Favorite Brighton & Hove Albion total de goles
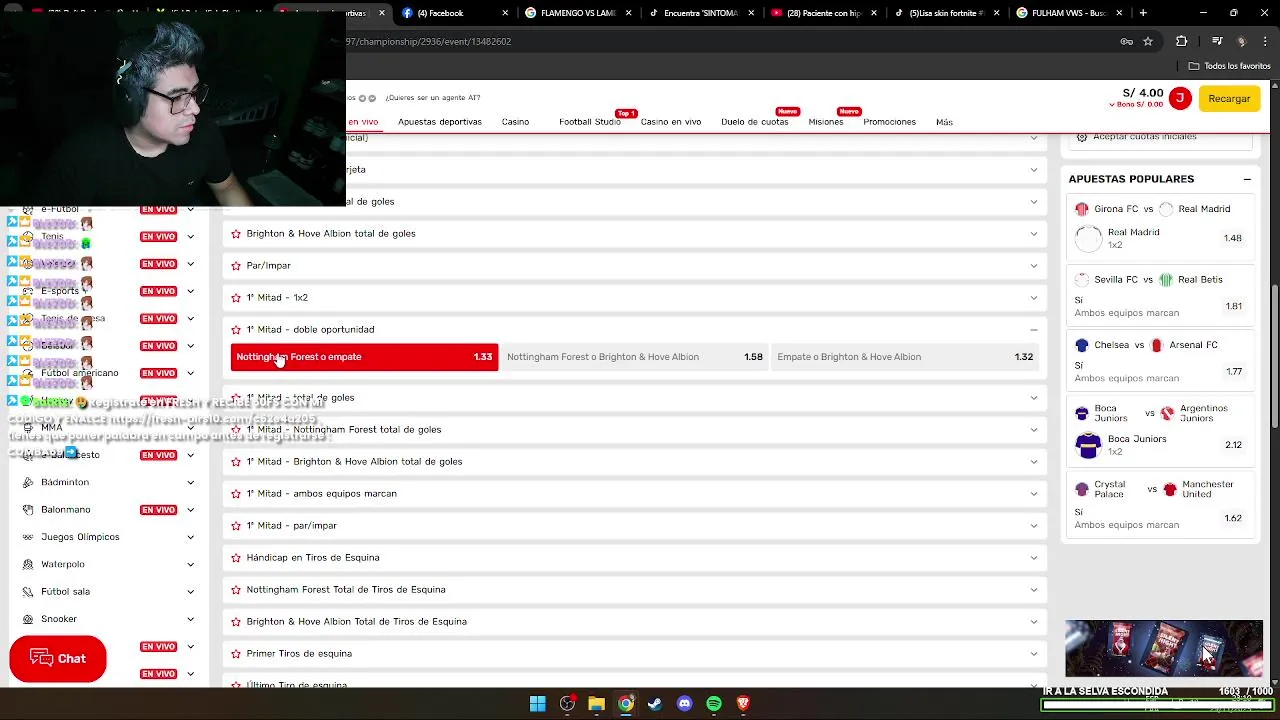The height and width of the screenshot is (720, 1280). click(236, 234)
